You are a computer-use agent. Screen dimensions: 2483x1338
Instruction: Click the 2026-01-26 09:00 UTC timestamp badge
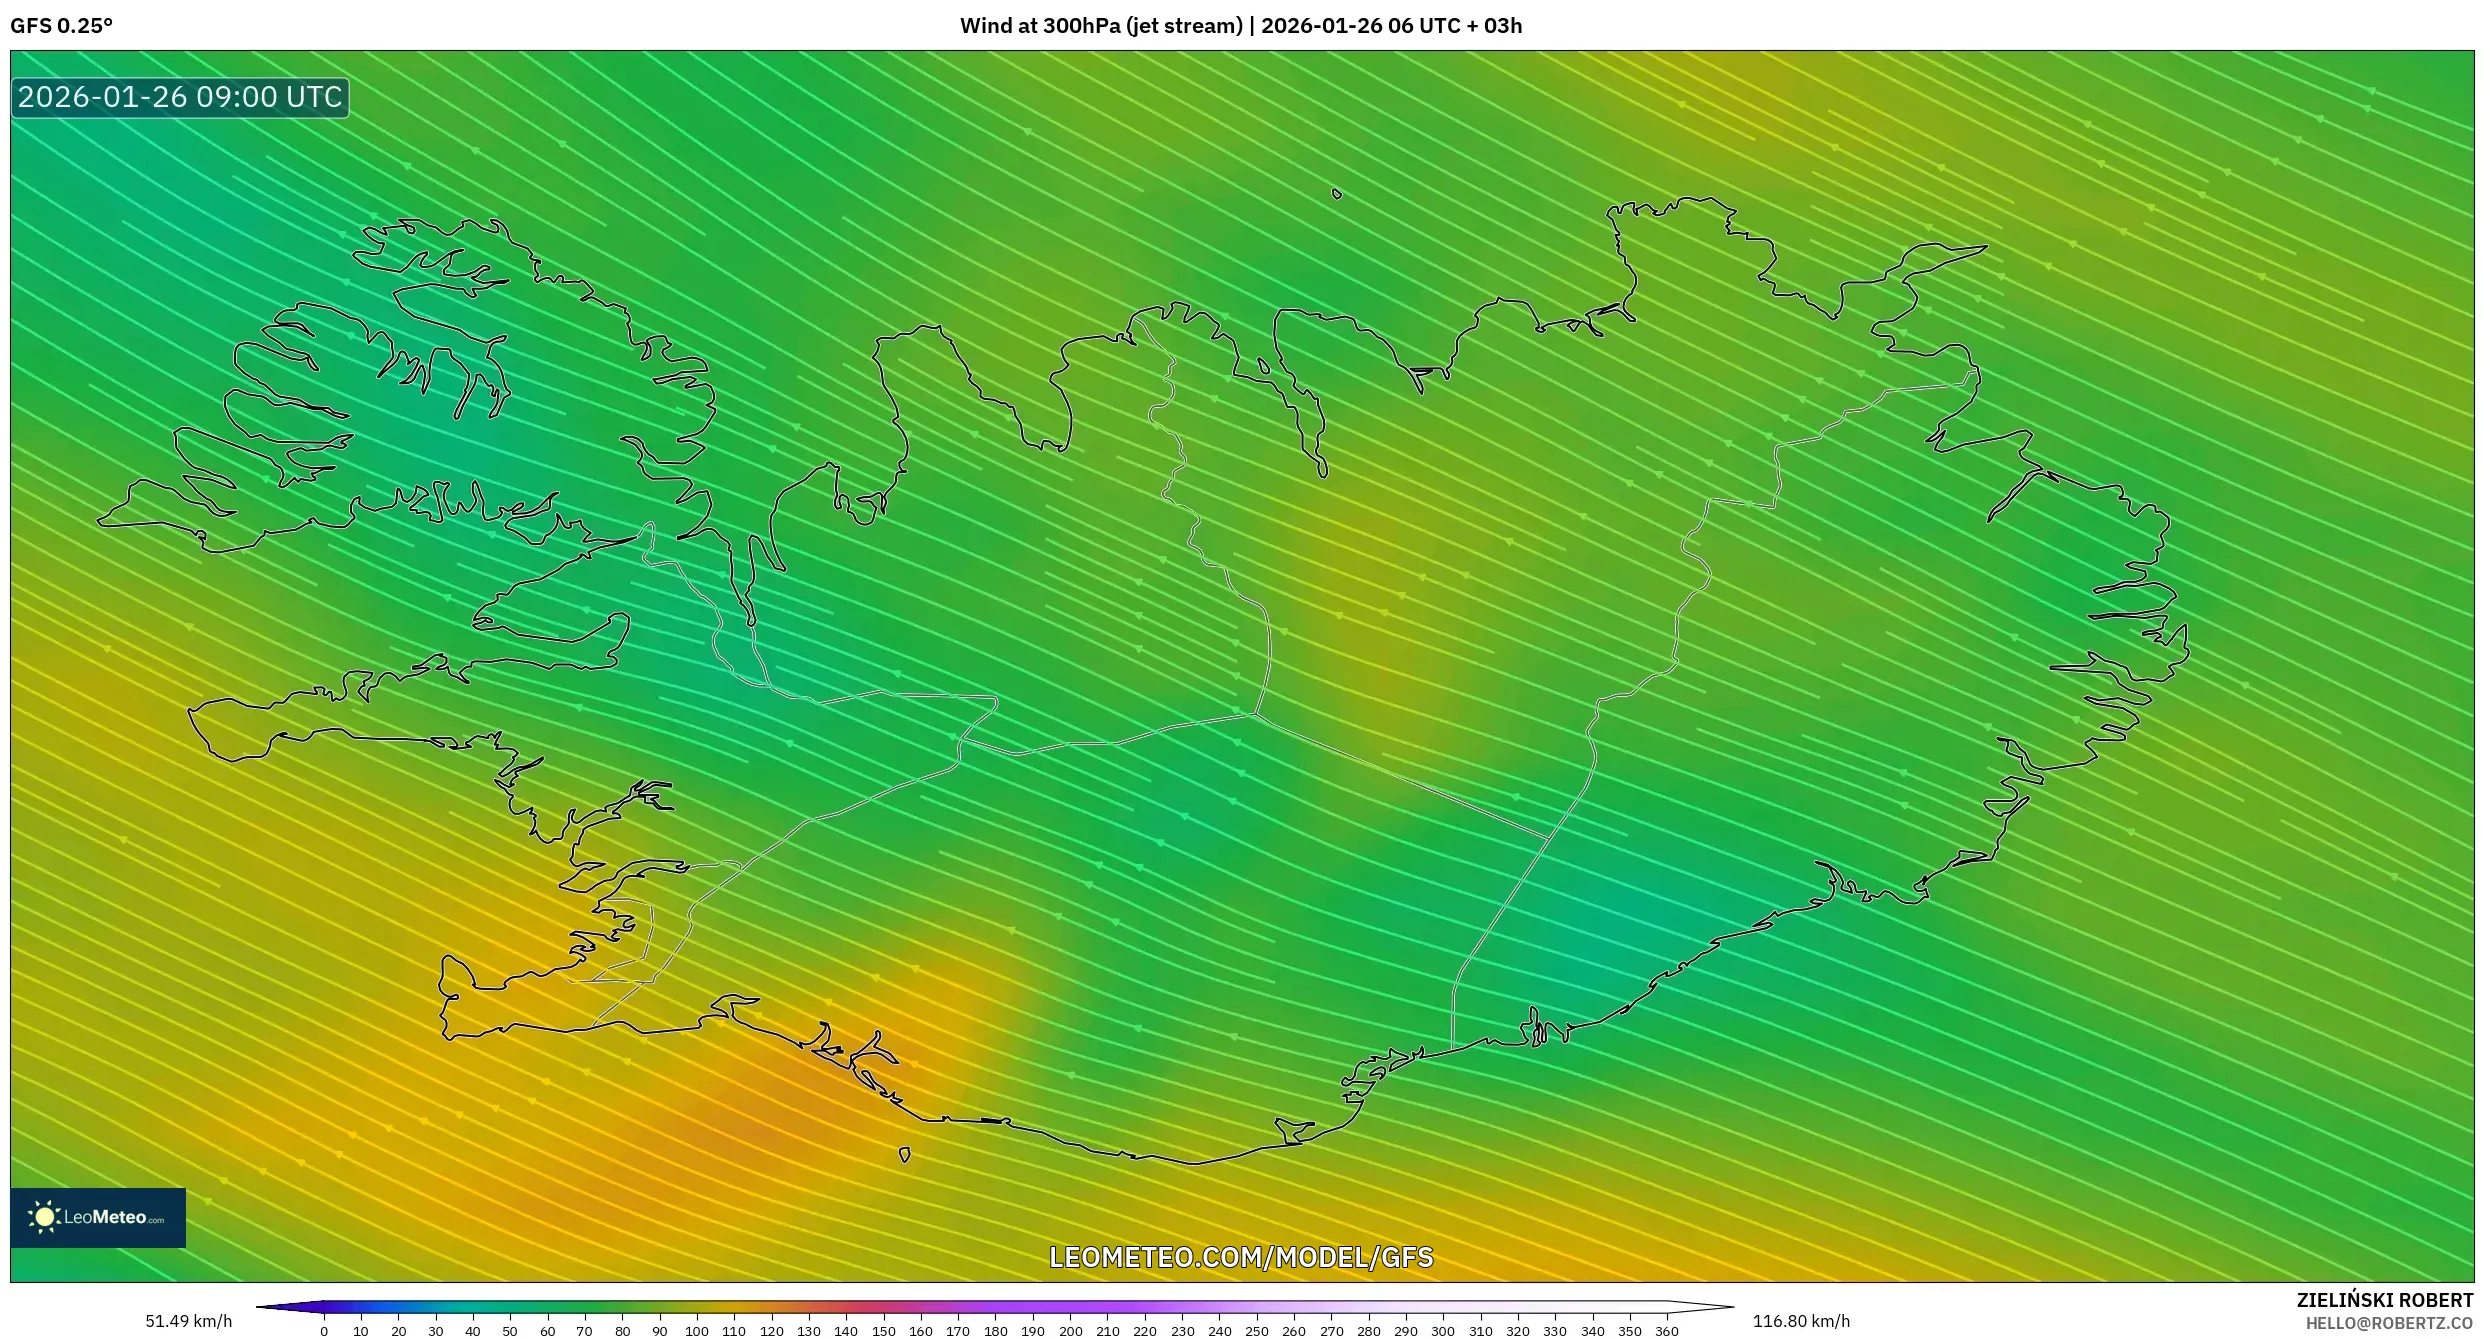pos(178,98)
